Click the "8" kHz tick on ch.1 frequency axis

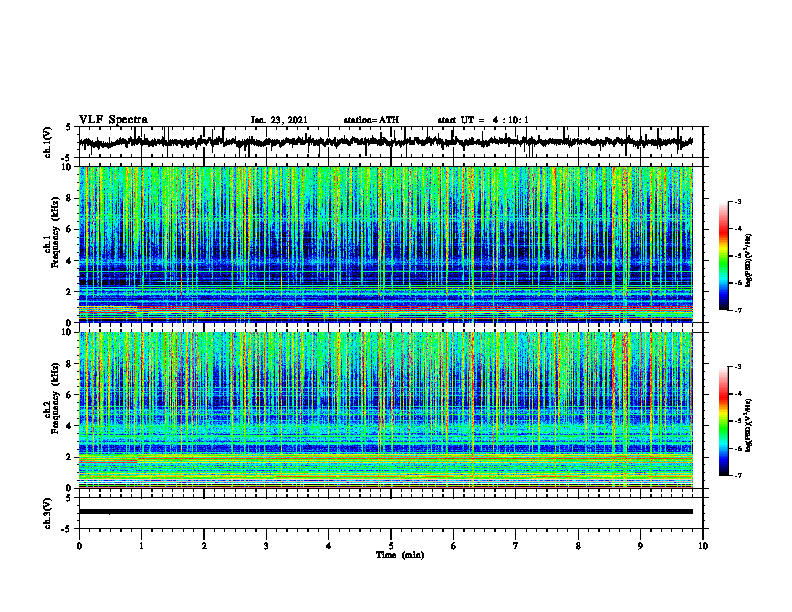(70, 198)
